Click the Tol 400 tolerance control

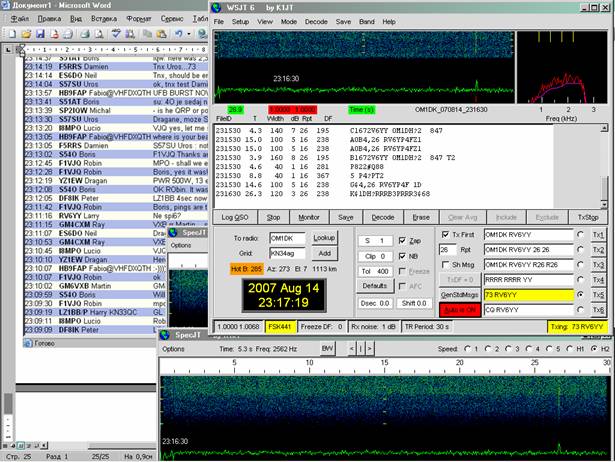click(x=375, y=271)
